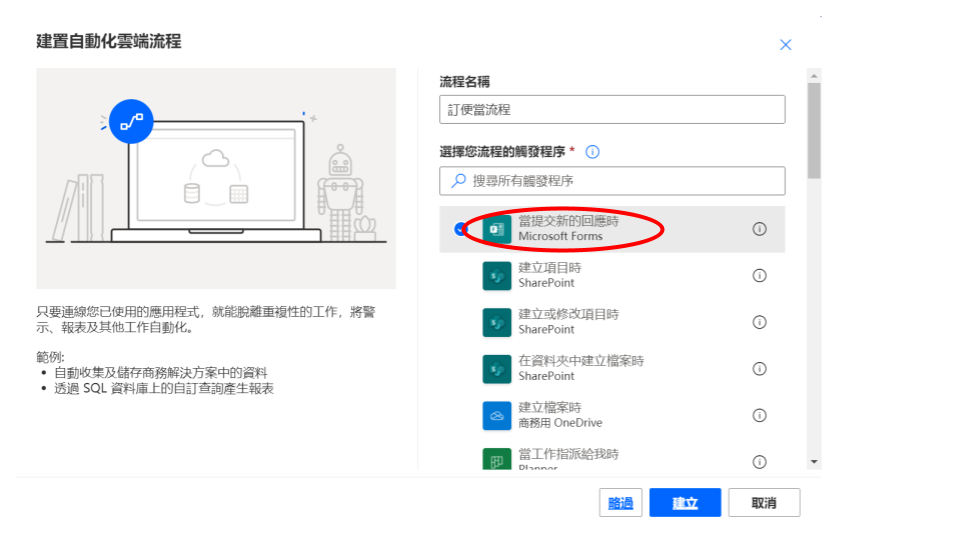The image size is (960, 540).
Task: Click the laptop illustration image
Action: point(216,178)
